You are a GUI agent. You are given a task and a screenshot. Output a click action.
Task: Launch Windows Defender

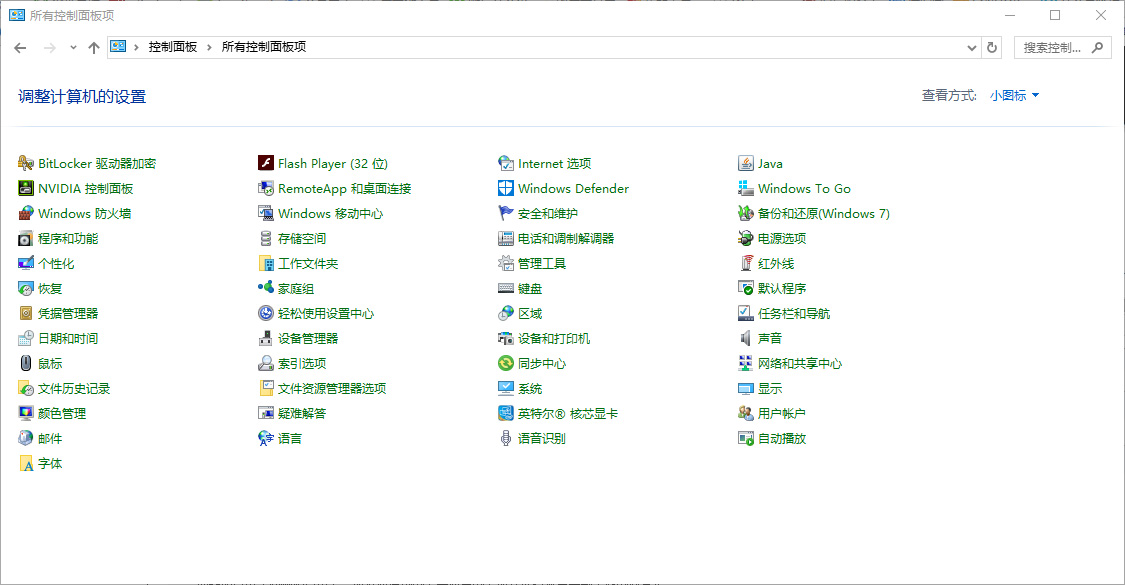coord(572,188)
